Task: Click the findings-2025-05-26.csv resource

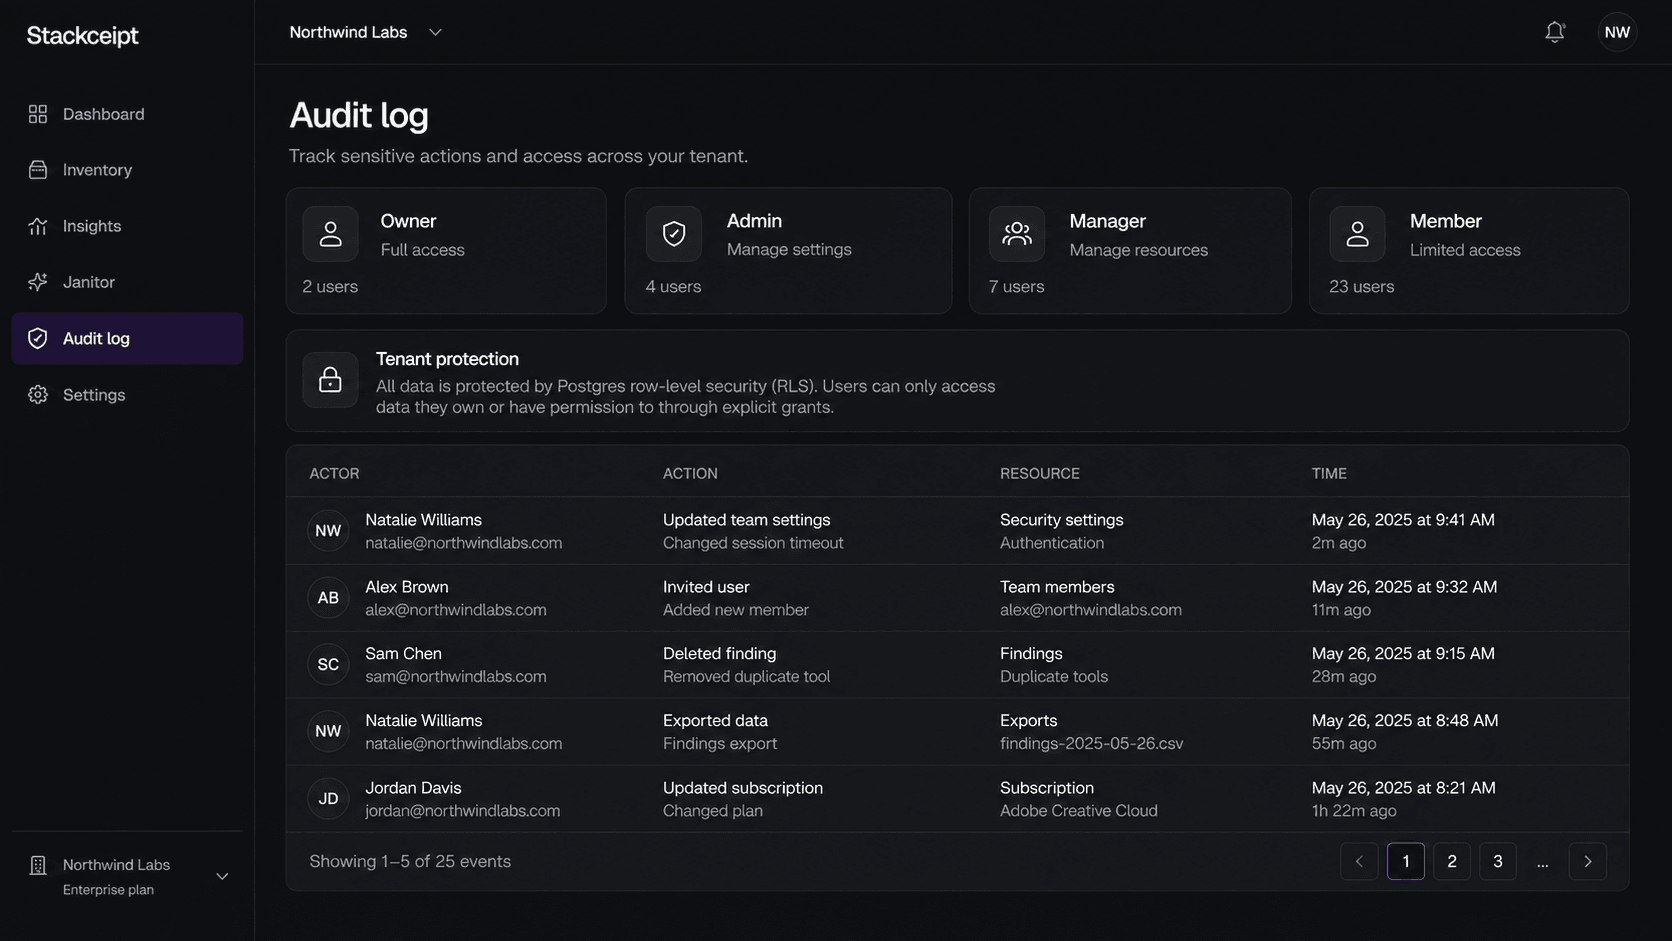Action: (1091, 743)
